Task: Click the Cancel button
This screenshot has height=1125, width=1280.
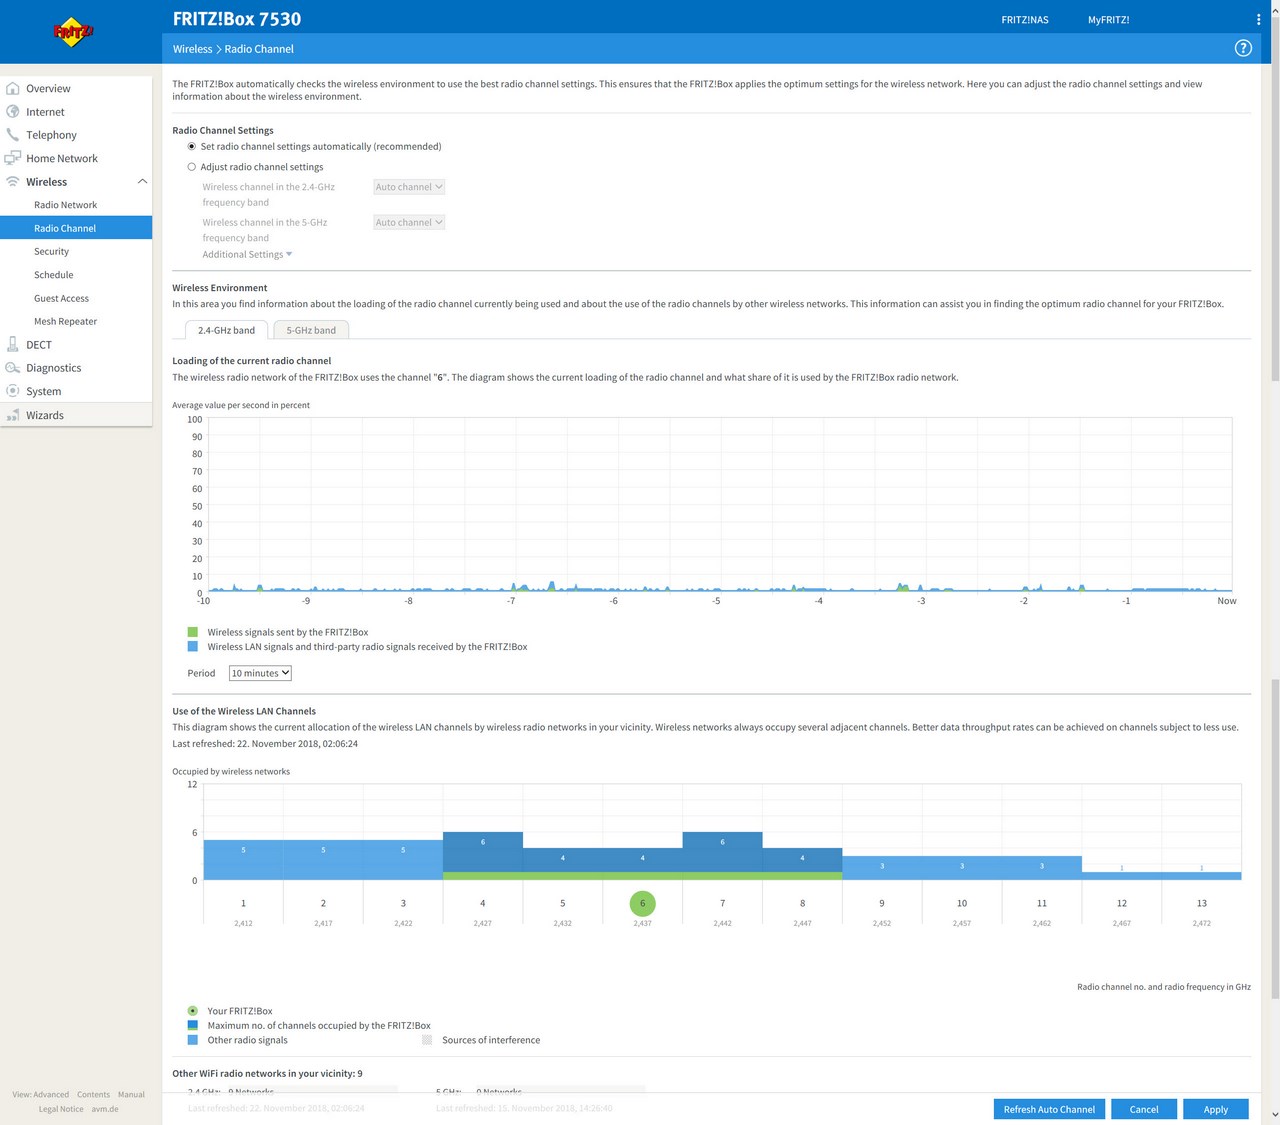Action: coord(1144,1109)
